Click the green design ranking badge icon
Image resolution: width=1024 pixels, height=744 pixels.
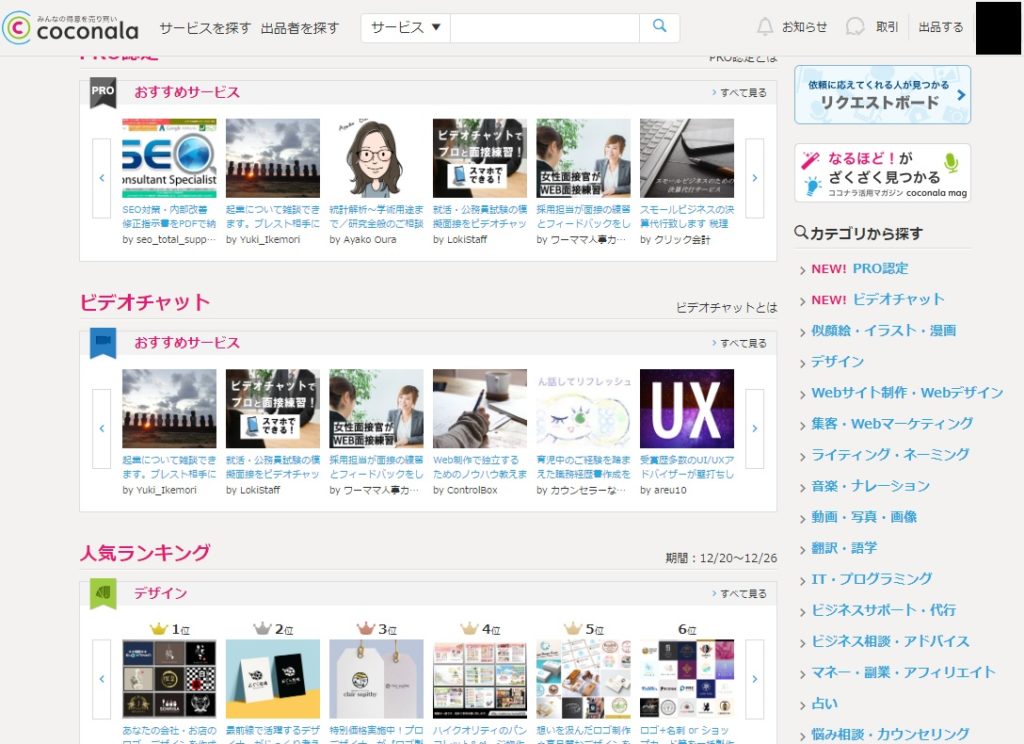click(x=103, y=593)
